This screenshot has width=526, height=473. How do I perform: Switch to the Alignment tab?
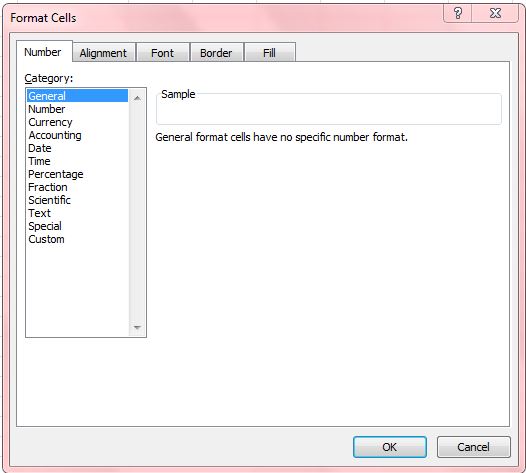(x=104, y=53)
